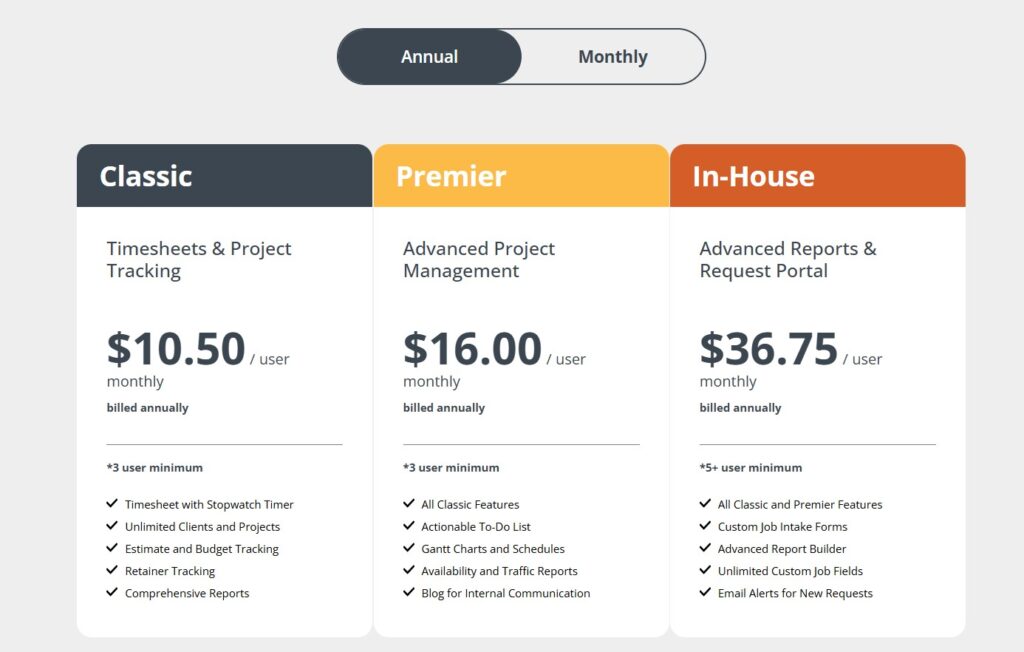Click the checkmark next to Email Alerts for New Requests
Viewport: 1024px width, 652px height.
(706, 592)
